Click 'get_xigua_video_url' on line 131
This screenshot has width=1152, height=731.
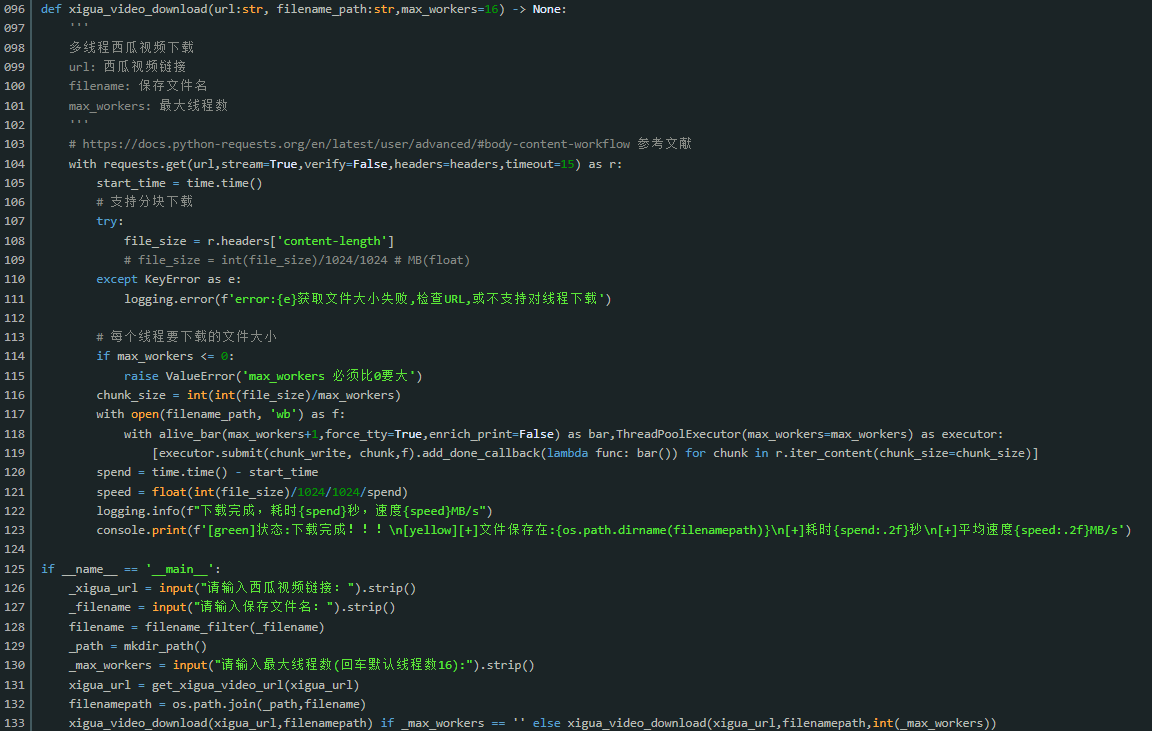pyautogui.click(x=217, y=685)
